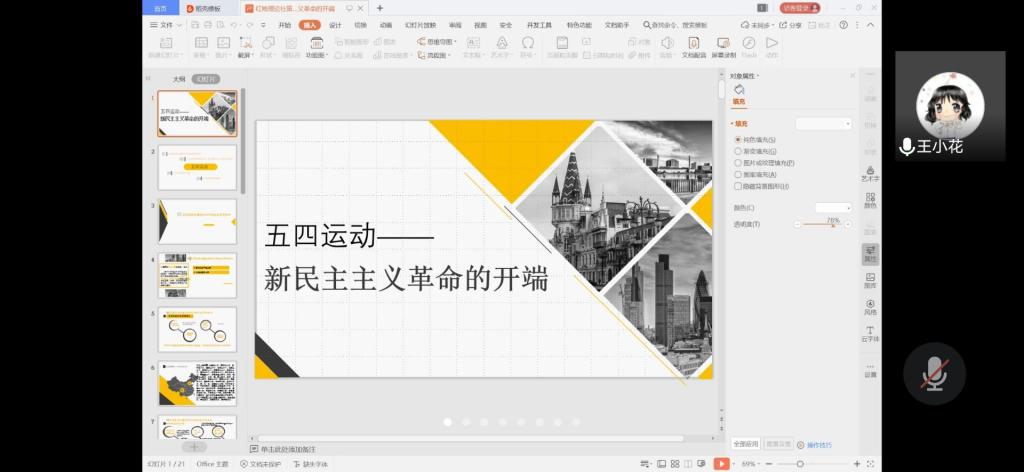Select 图片或纹理填充 radio option
Screen dimensions: 1024x472
click(738, 162)
